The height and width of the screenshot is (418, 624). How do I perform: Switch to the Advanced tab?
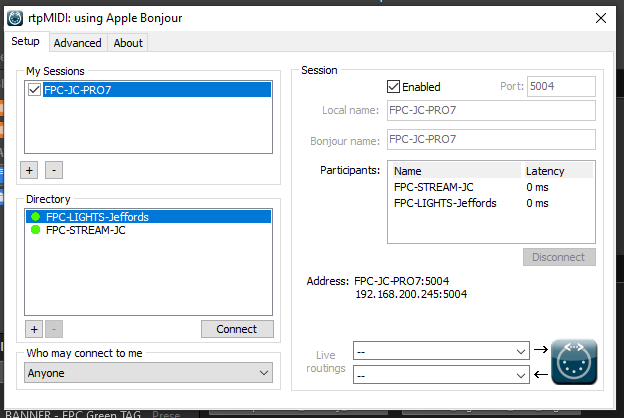[78, 43]
